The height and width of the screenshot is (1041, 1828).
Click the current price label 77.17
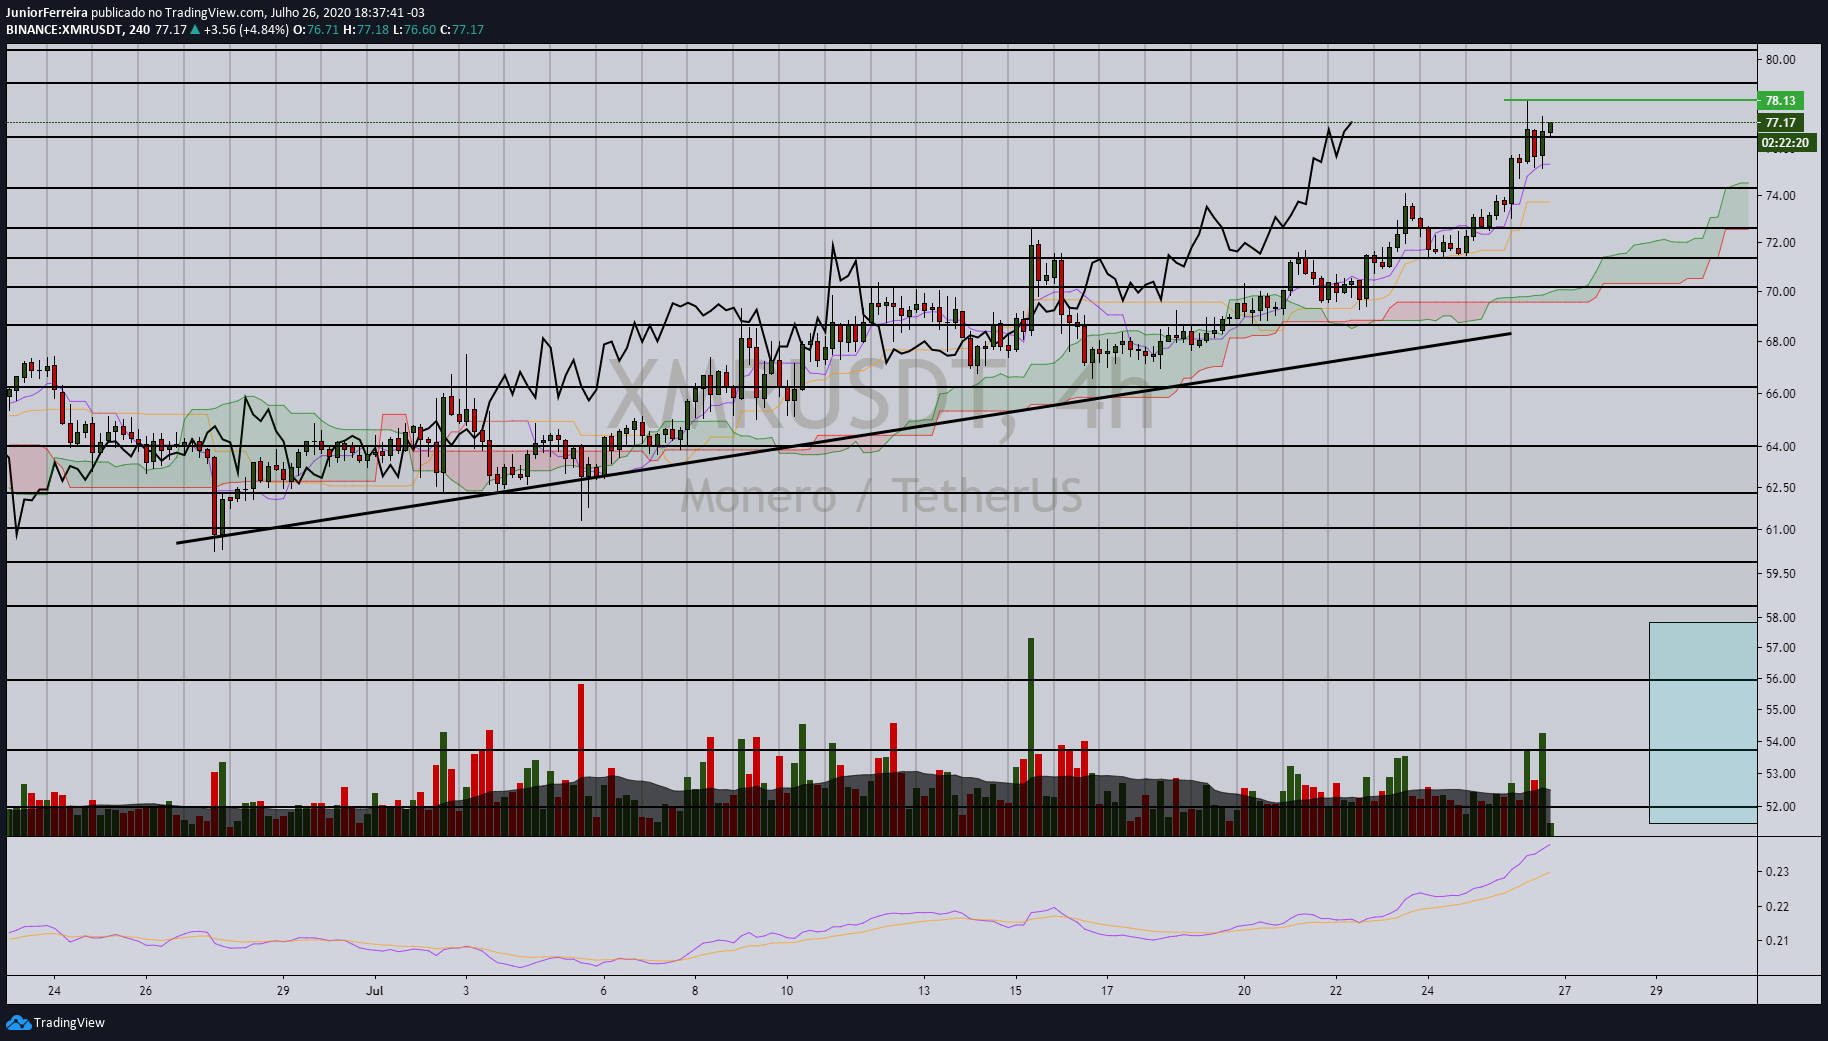1780,122
